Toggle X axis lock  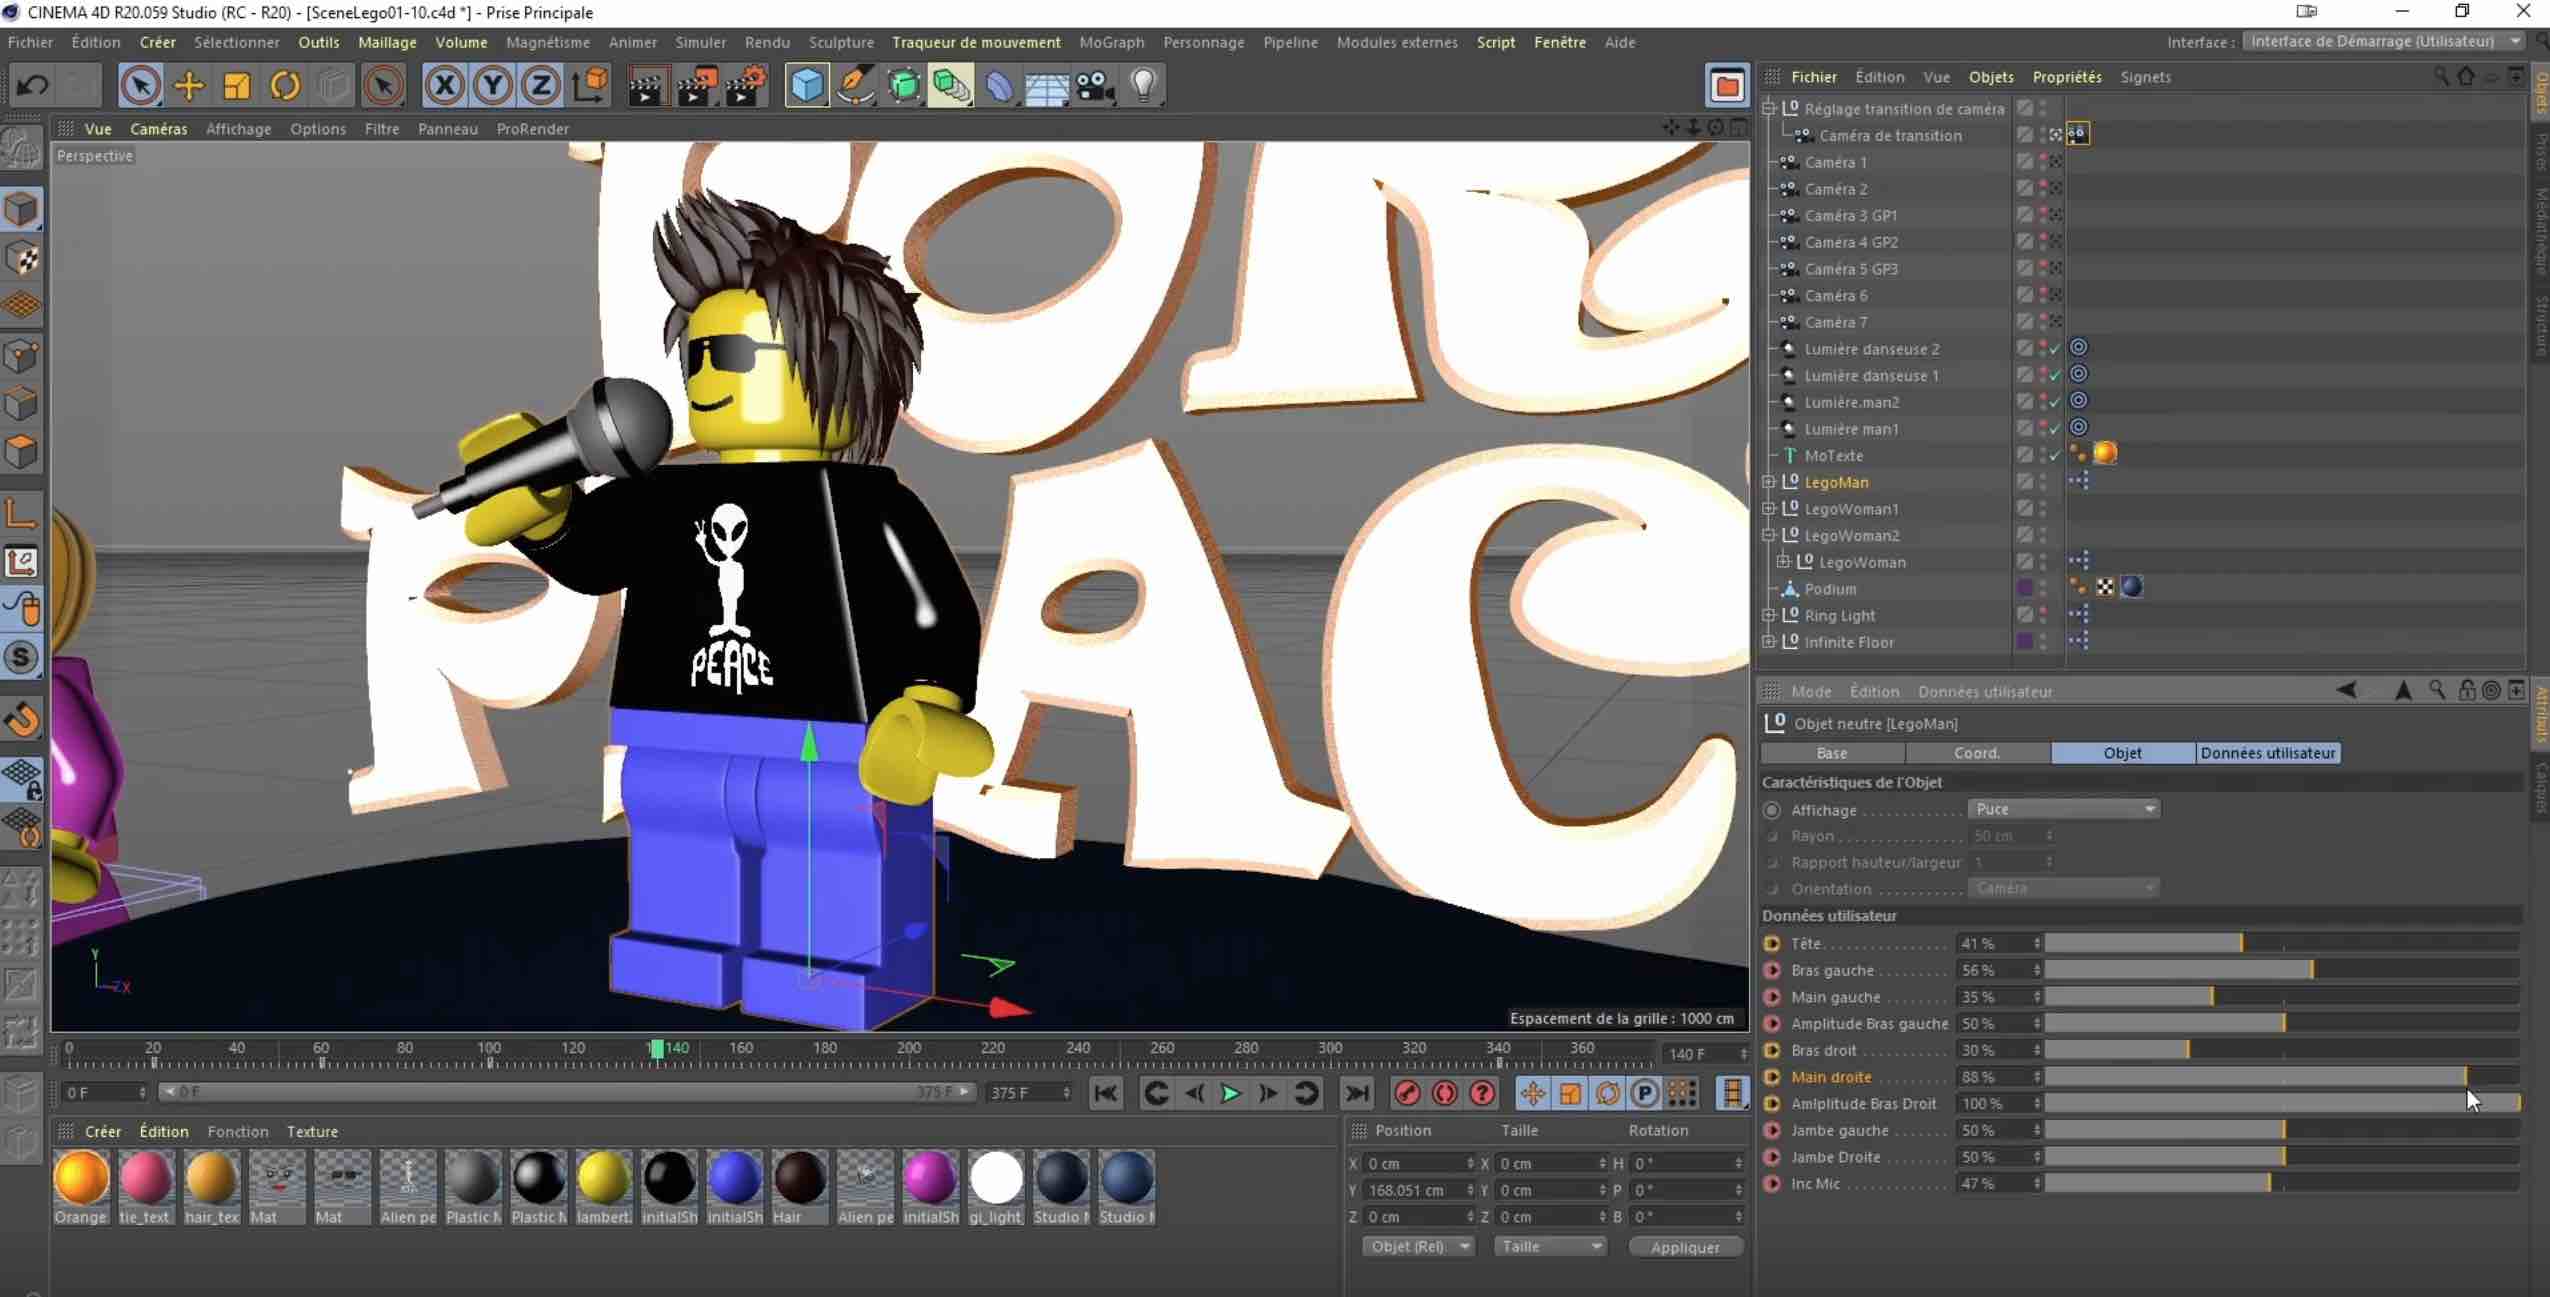pyautogui.click(x=444, y=85)
